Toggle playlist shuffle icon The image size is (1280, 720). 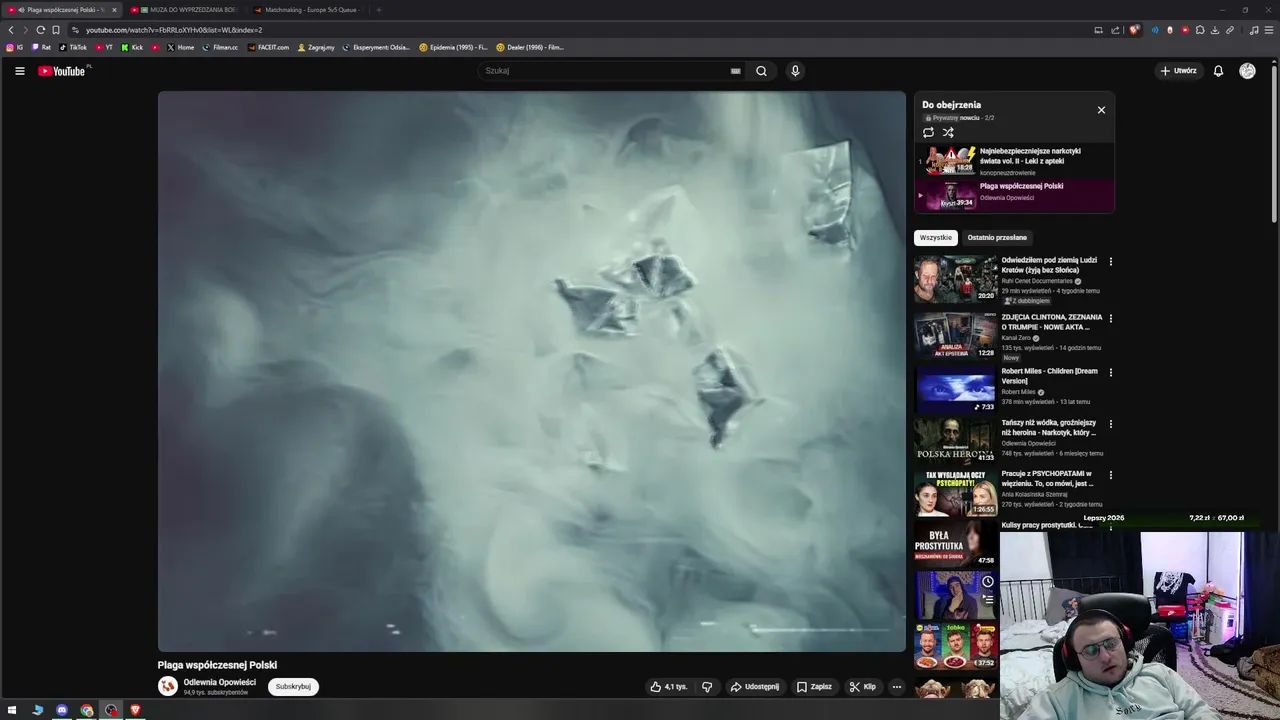click(x=948, y=132)
